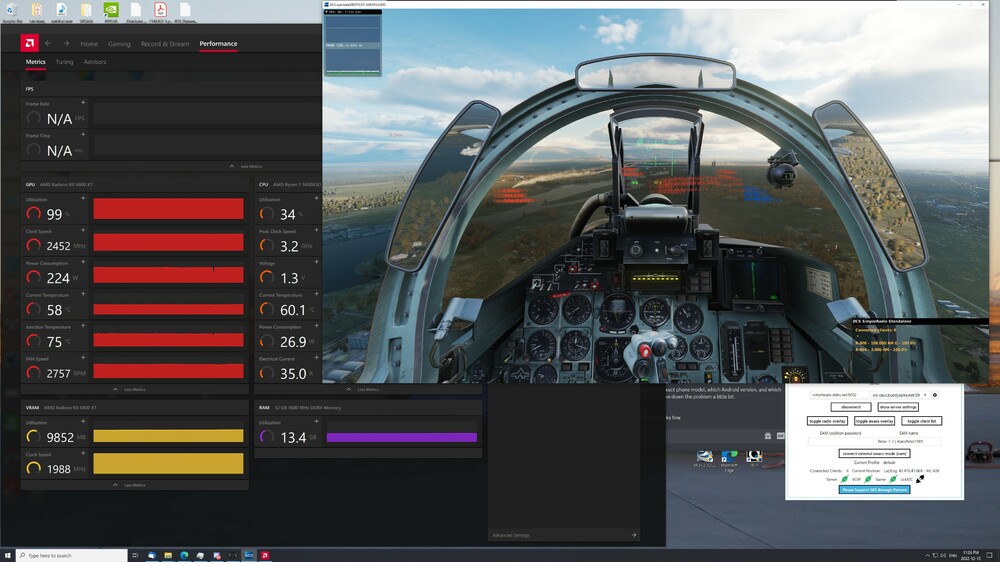Switch to the Gaming tab
The height and width of the screenshot is (562, 1000).
click(119, 44)
